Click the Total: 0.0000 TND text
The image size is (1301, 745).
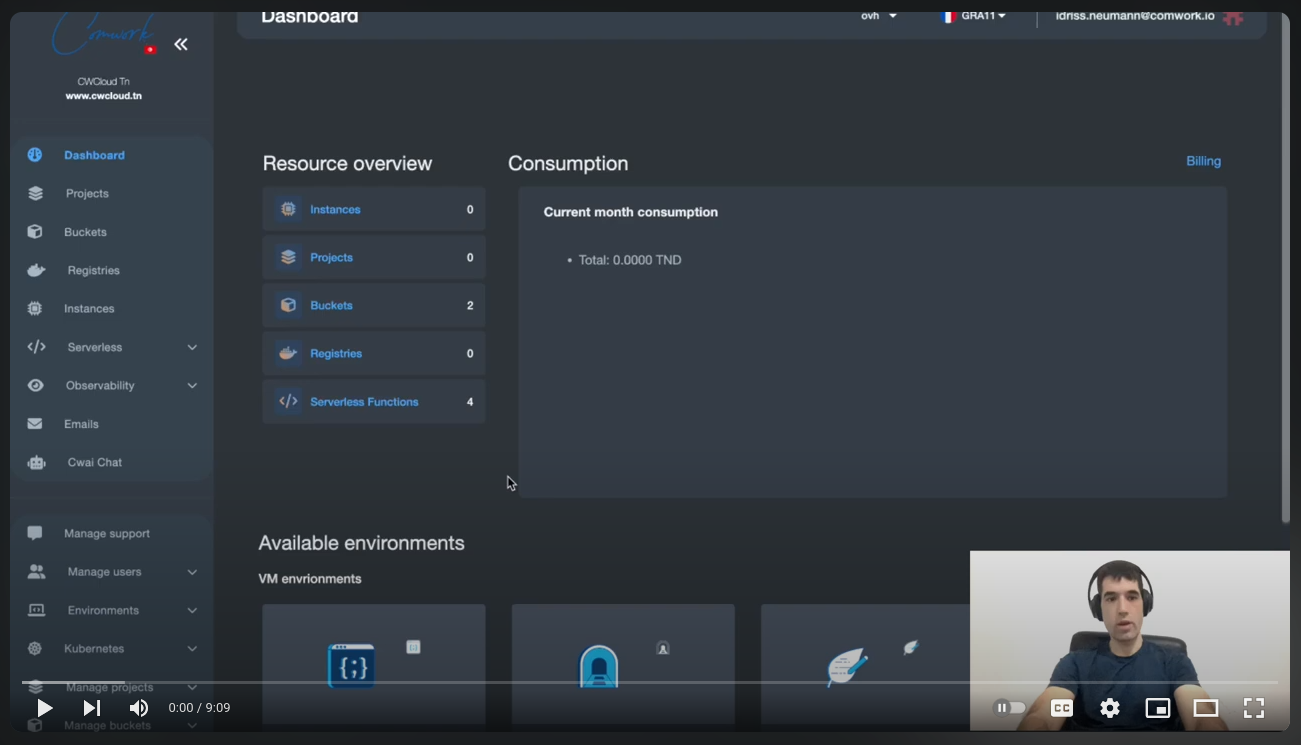630,260
